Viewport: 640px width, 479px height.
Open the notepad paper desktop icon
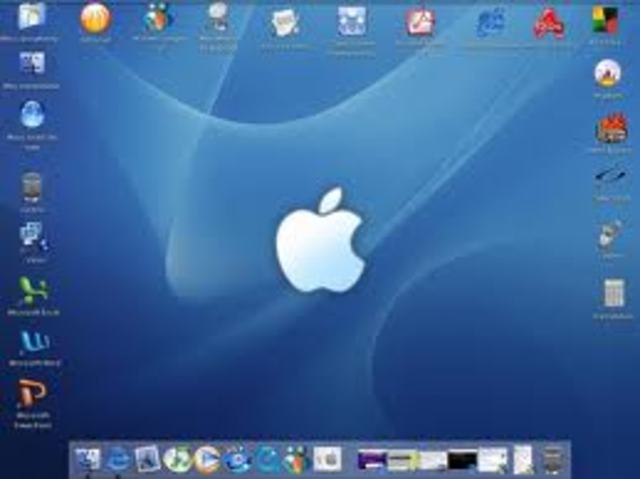coord(286,23)
